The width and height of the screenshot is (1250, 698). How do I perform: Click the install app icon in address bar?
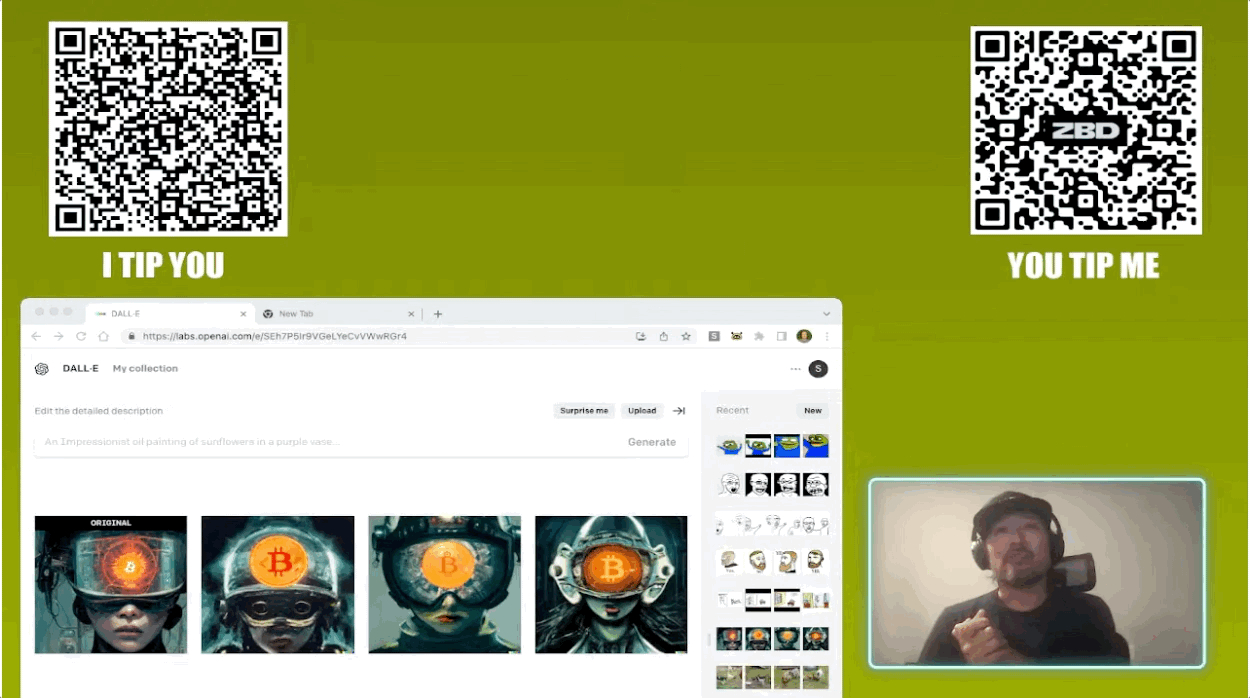pos(641,337)
